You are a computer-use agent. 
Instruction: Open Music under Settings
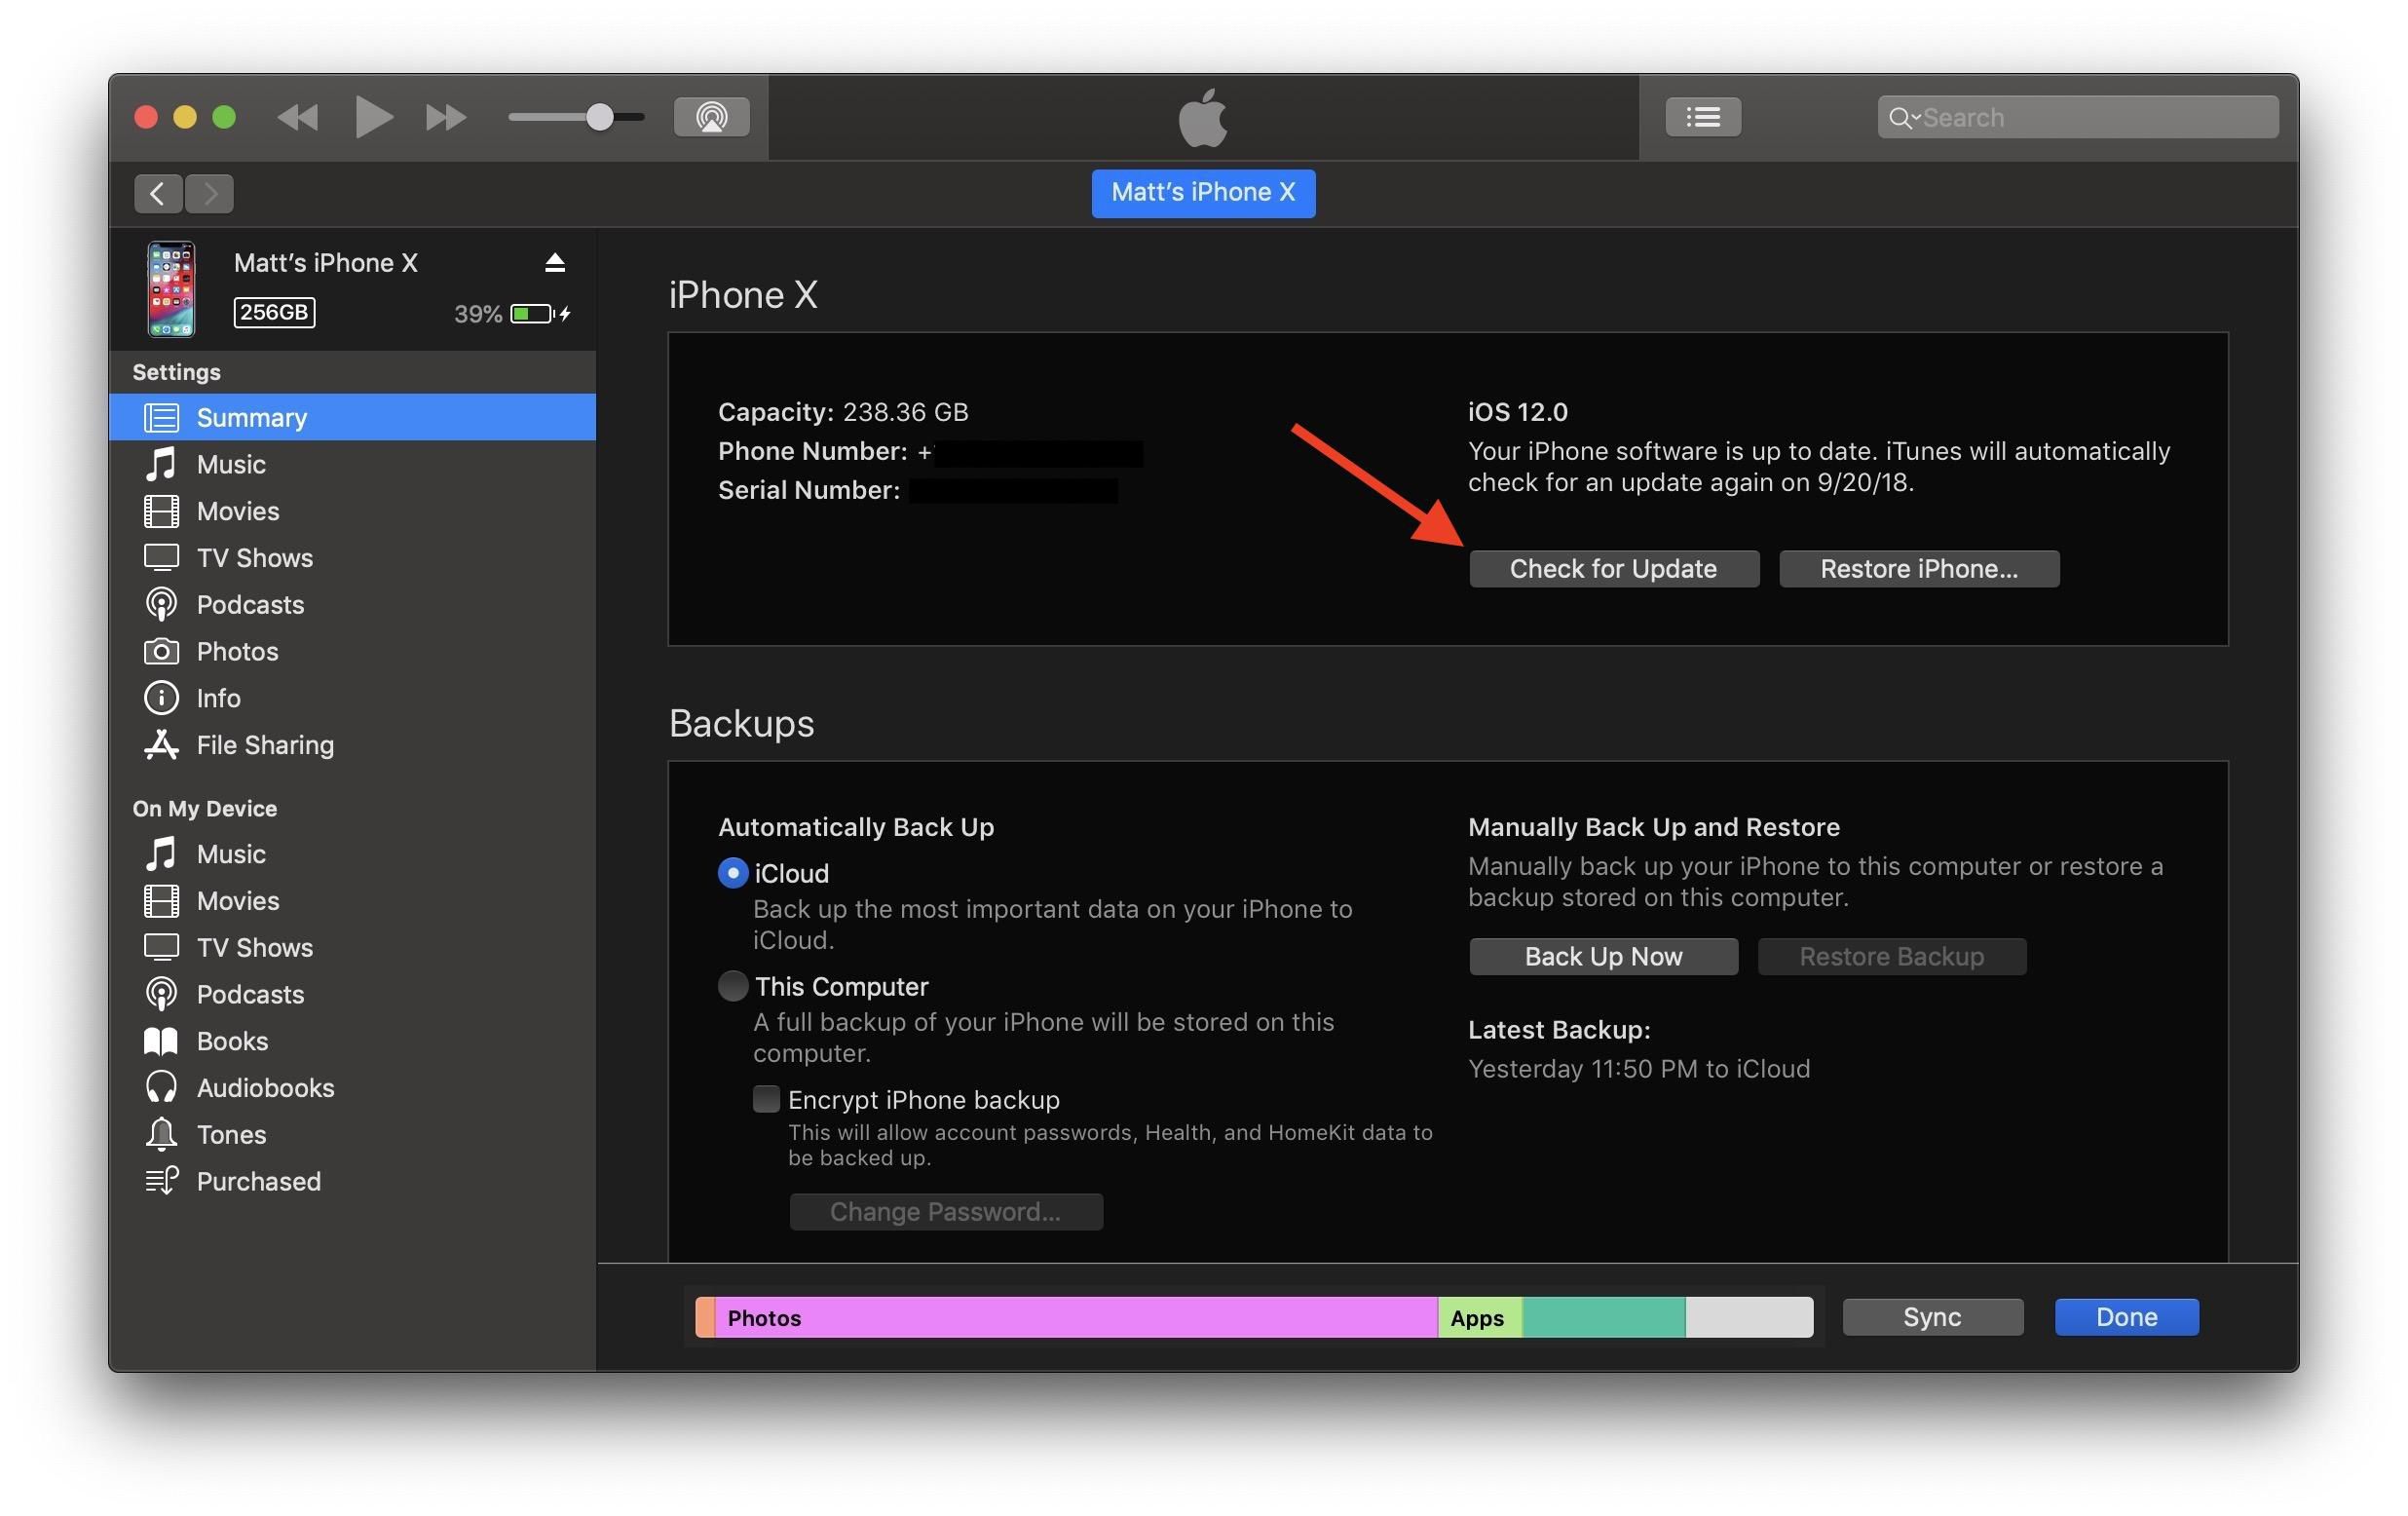point(352,464)
